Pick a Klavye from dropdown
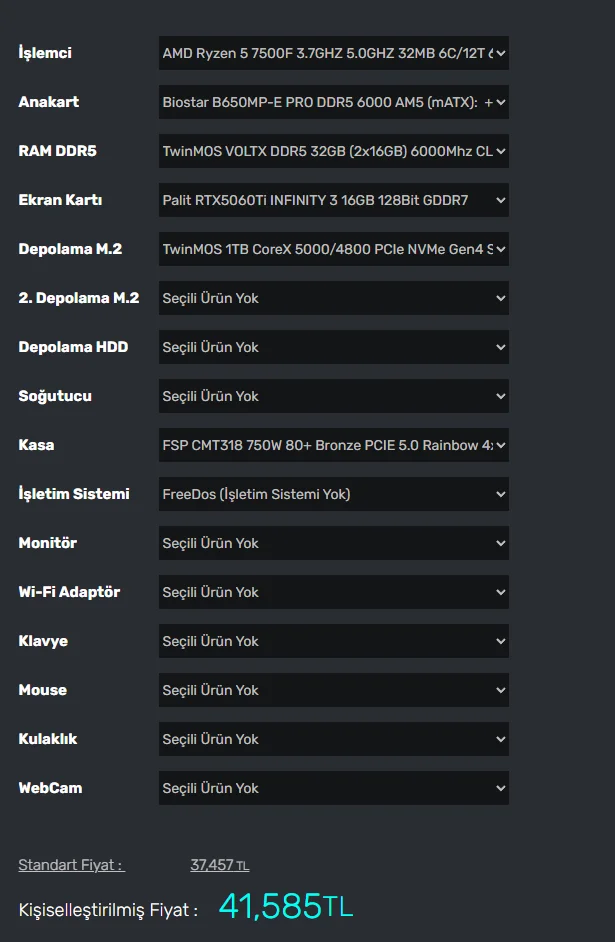Screen dimensions: 615x942 click(333, 641)
